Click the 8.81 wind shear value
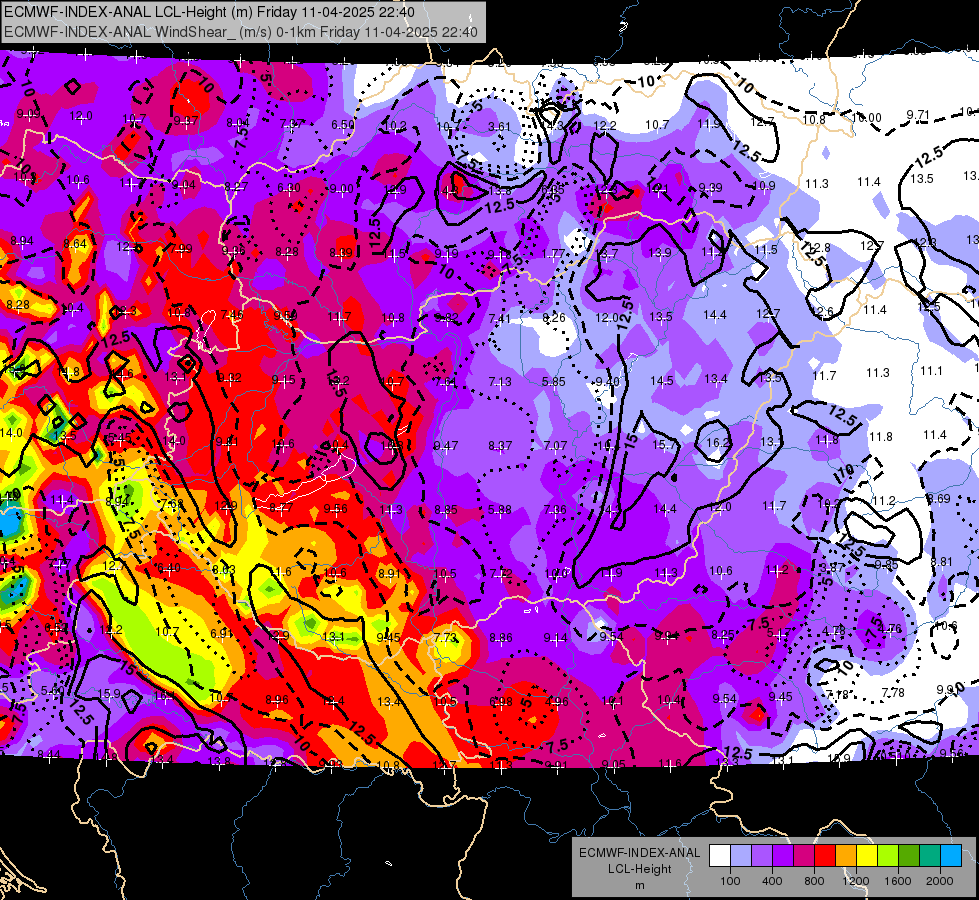 (x=941, y=561)
